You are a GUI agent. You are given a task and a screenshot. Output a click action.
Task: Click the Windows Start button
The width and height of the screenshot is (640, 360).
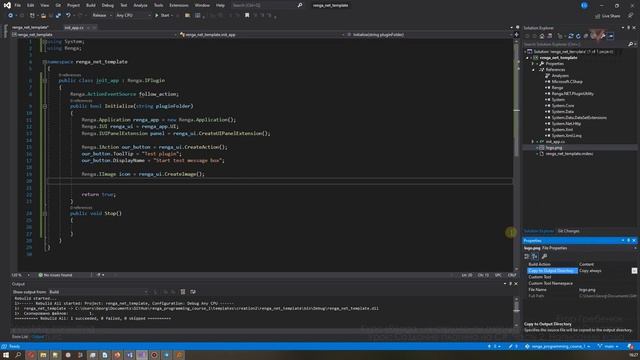(x=6, y=355)
